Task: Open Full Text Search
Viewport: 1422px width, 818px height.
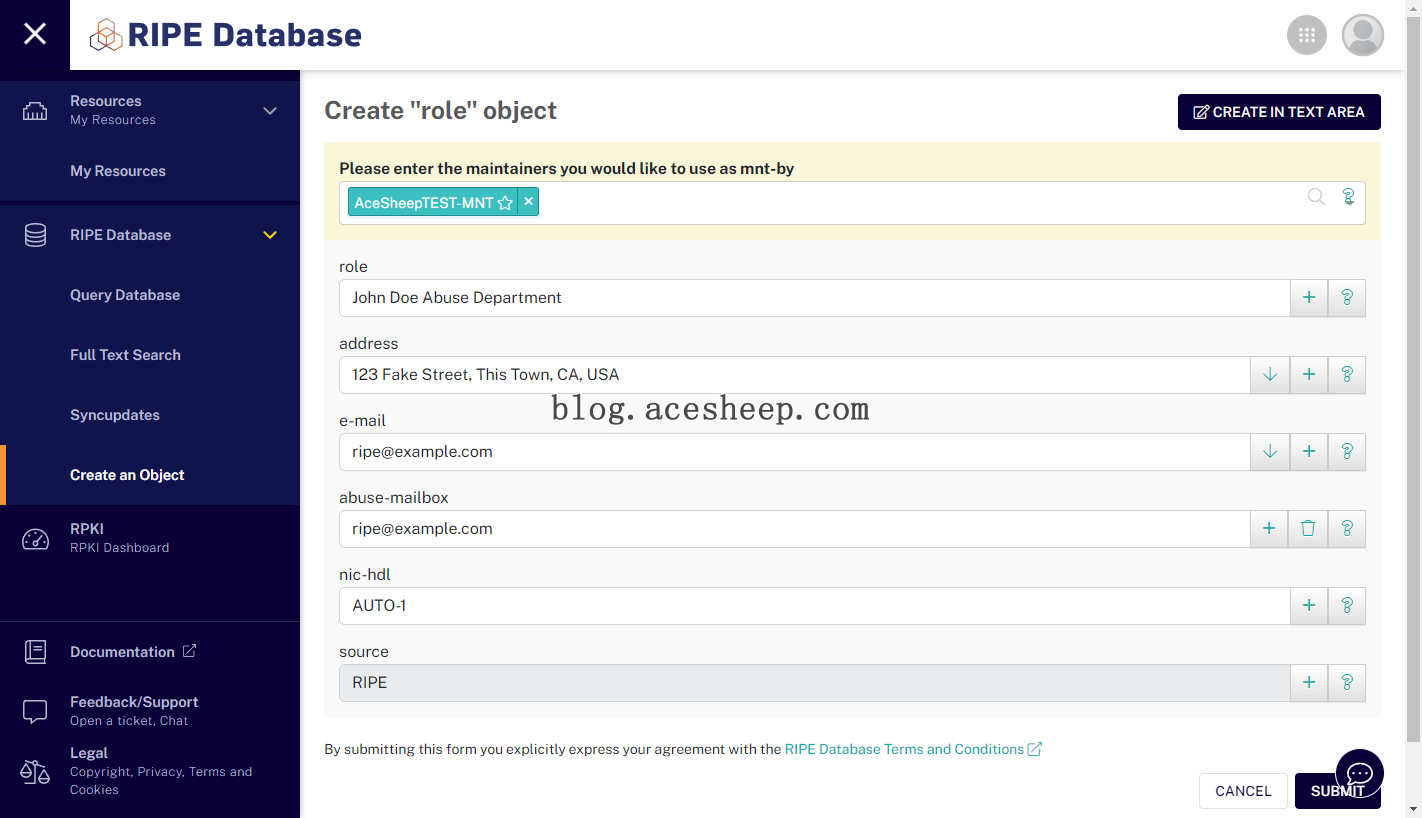Action: point(125,355)
